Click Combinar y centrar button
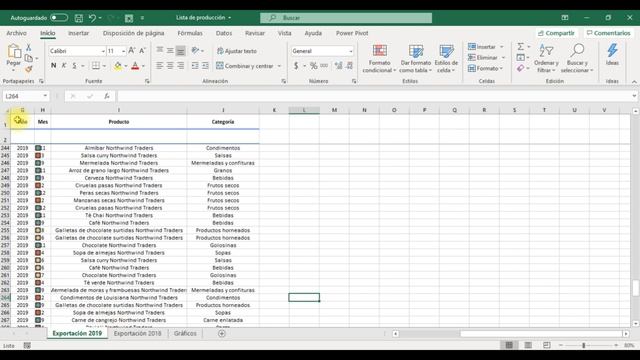The height and width of the screenshot is (360, 640). pyautogui.click(x=245, y=66)
